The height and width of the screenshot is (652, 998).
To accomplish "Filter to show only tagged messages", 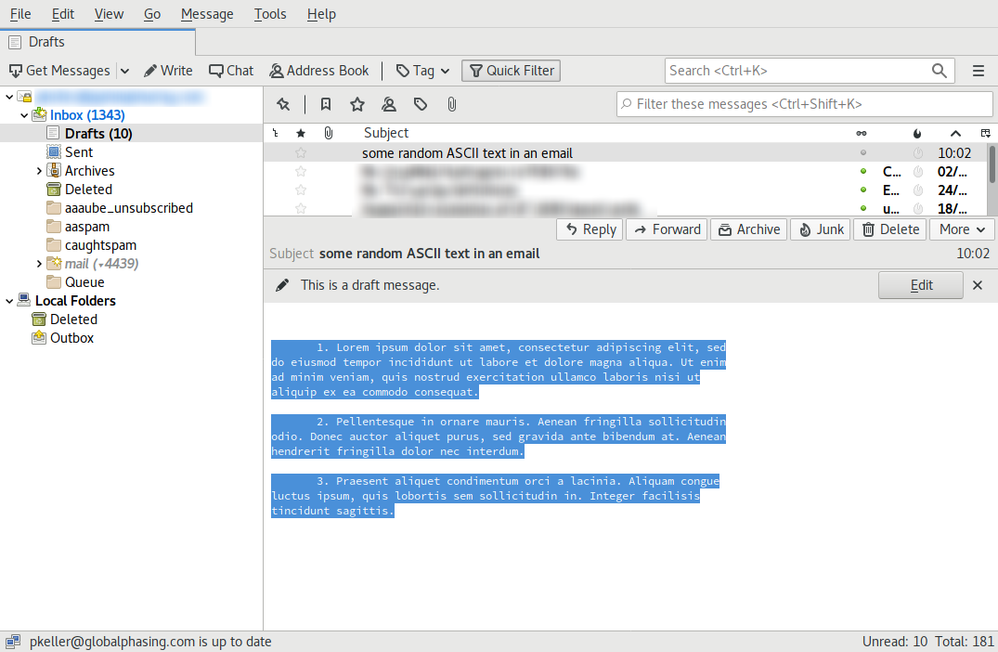I will [420, 104].
